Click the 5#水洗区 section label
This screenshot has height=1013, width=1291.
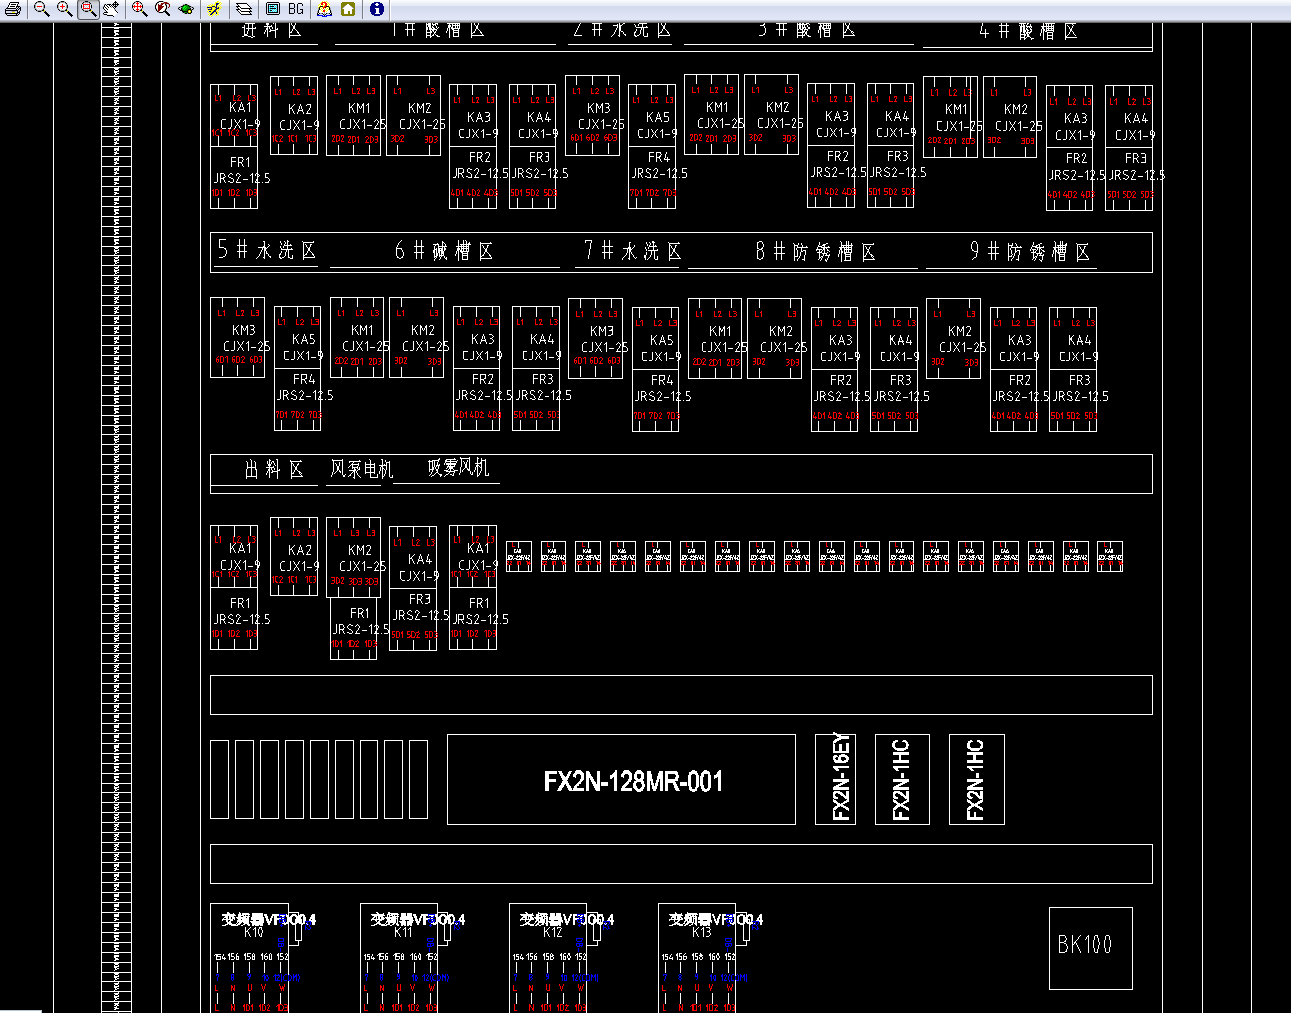(267, 251)
